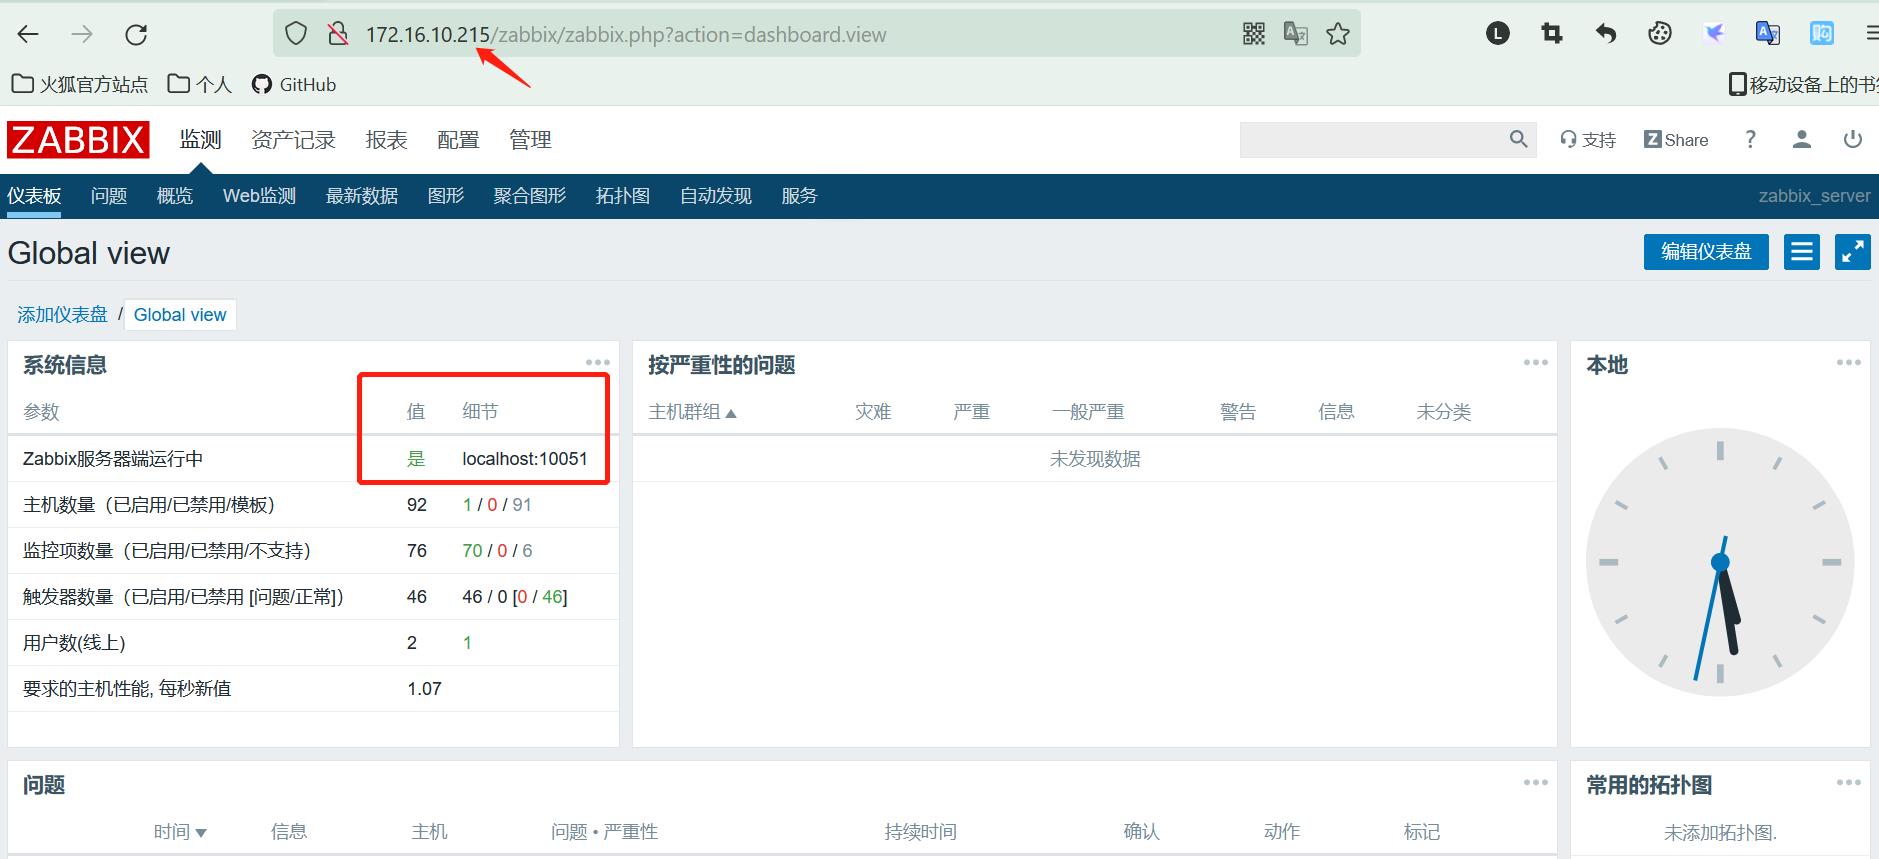
Task: Select 自动发现 submenu tab
Action: [x=716, y=196]
